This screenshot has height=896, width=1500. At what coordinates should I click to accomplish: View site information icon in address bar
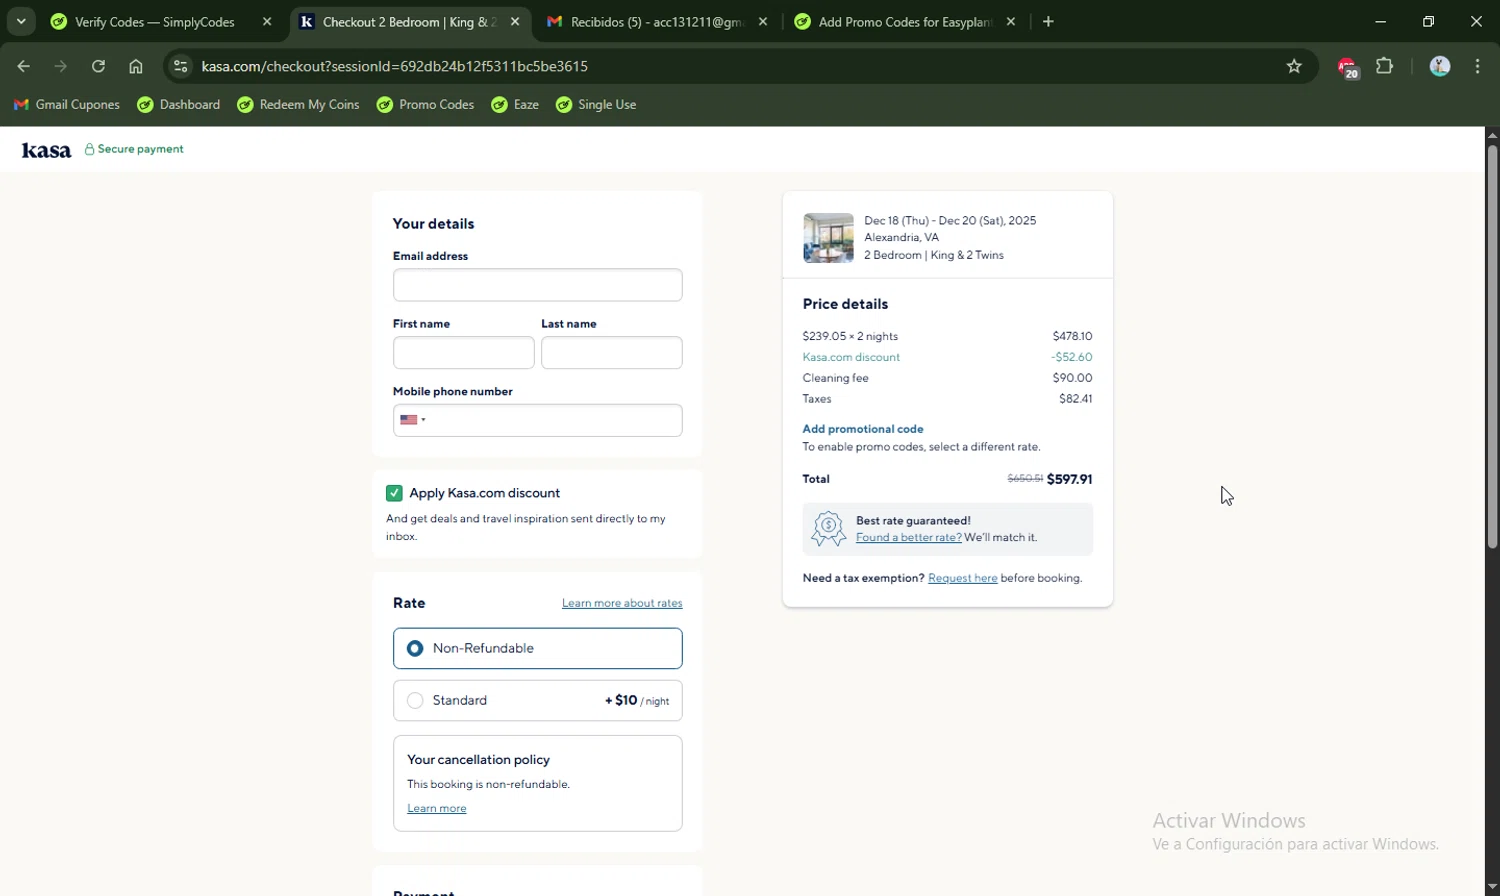coord(180,66)
